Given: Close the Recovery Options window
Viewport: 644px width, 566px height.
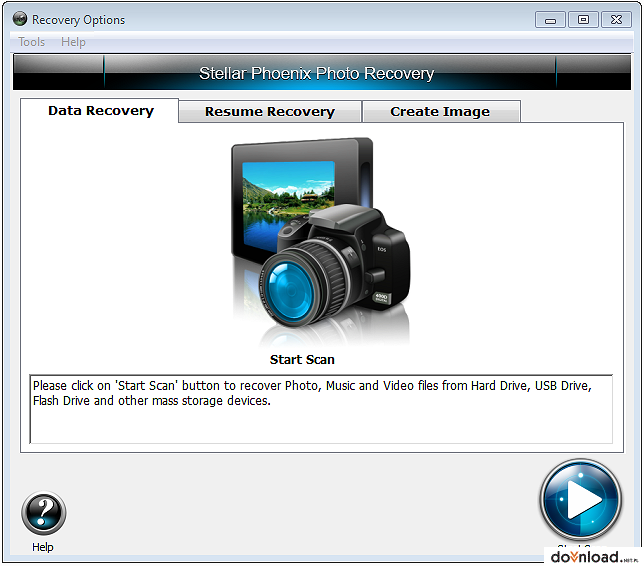Looking at the screenshot, I should [616, 20].
